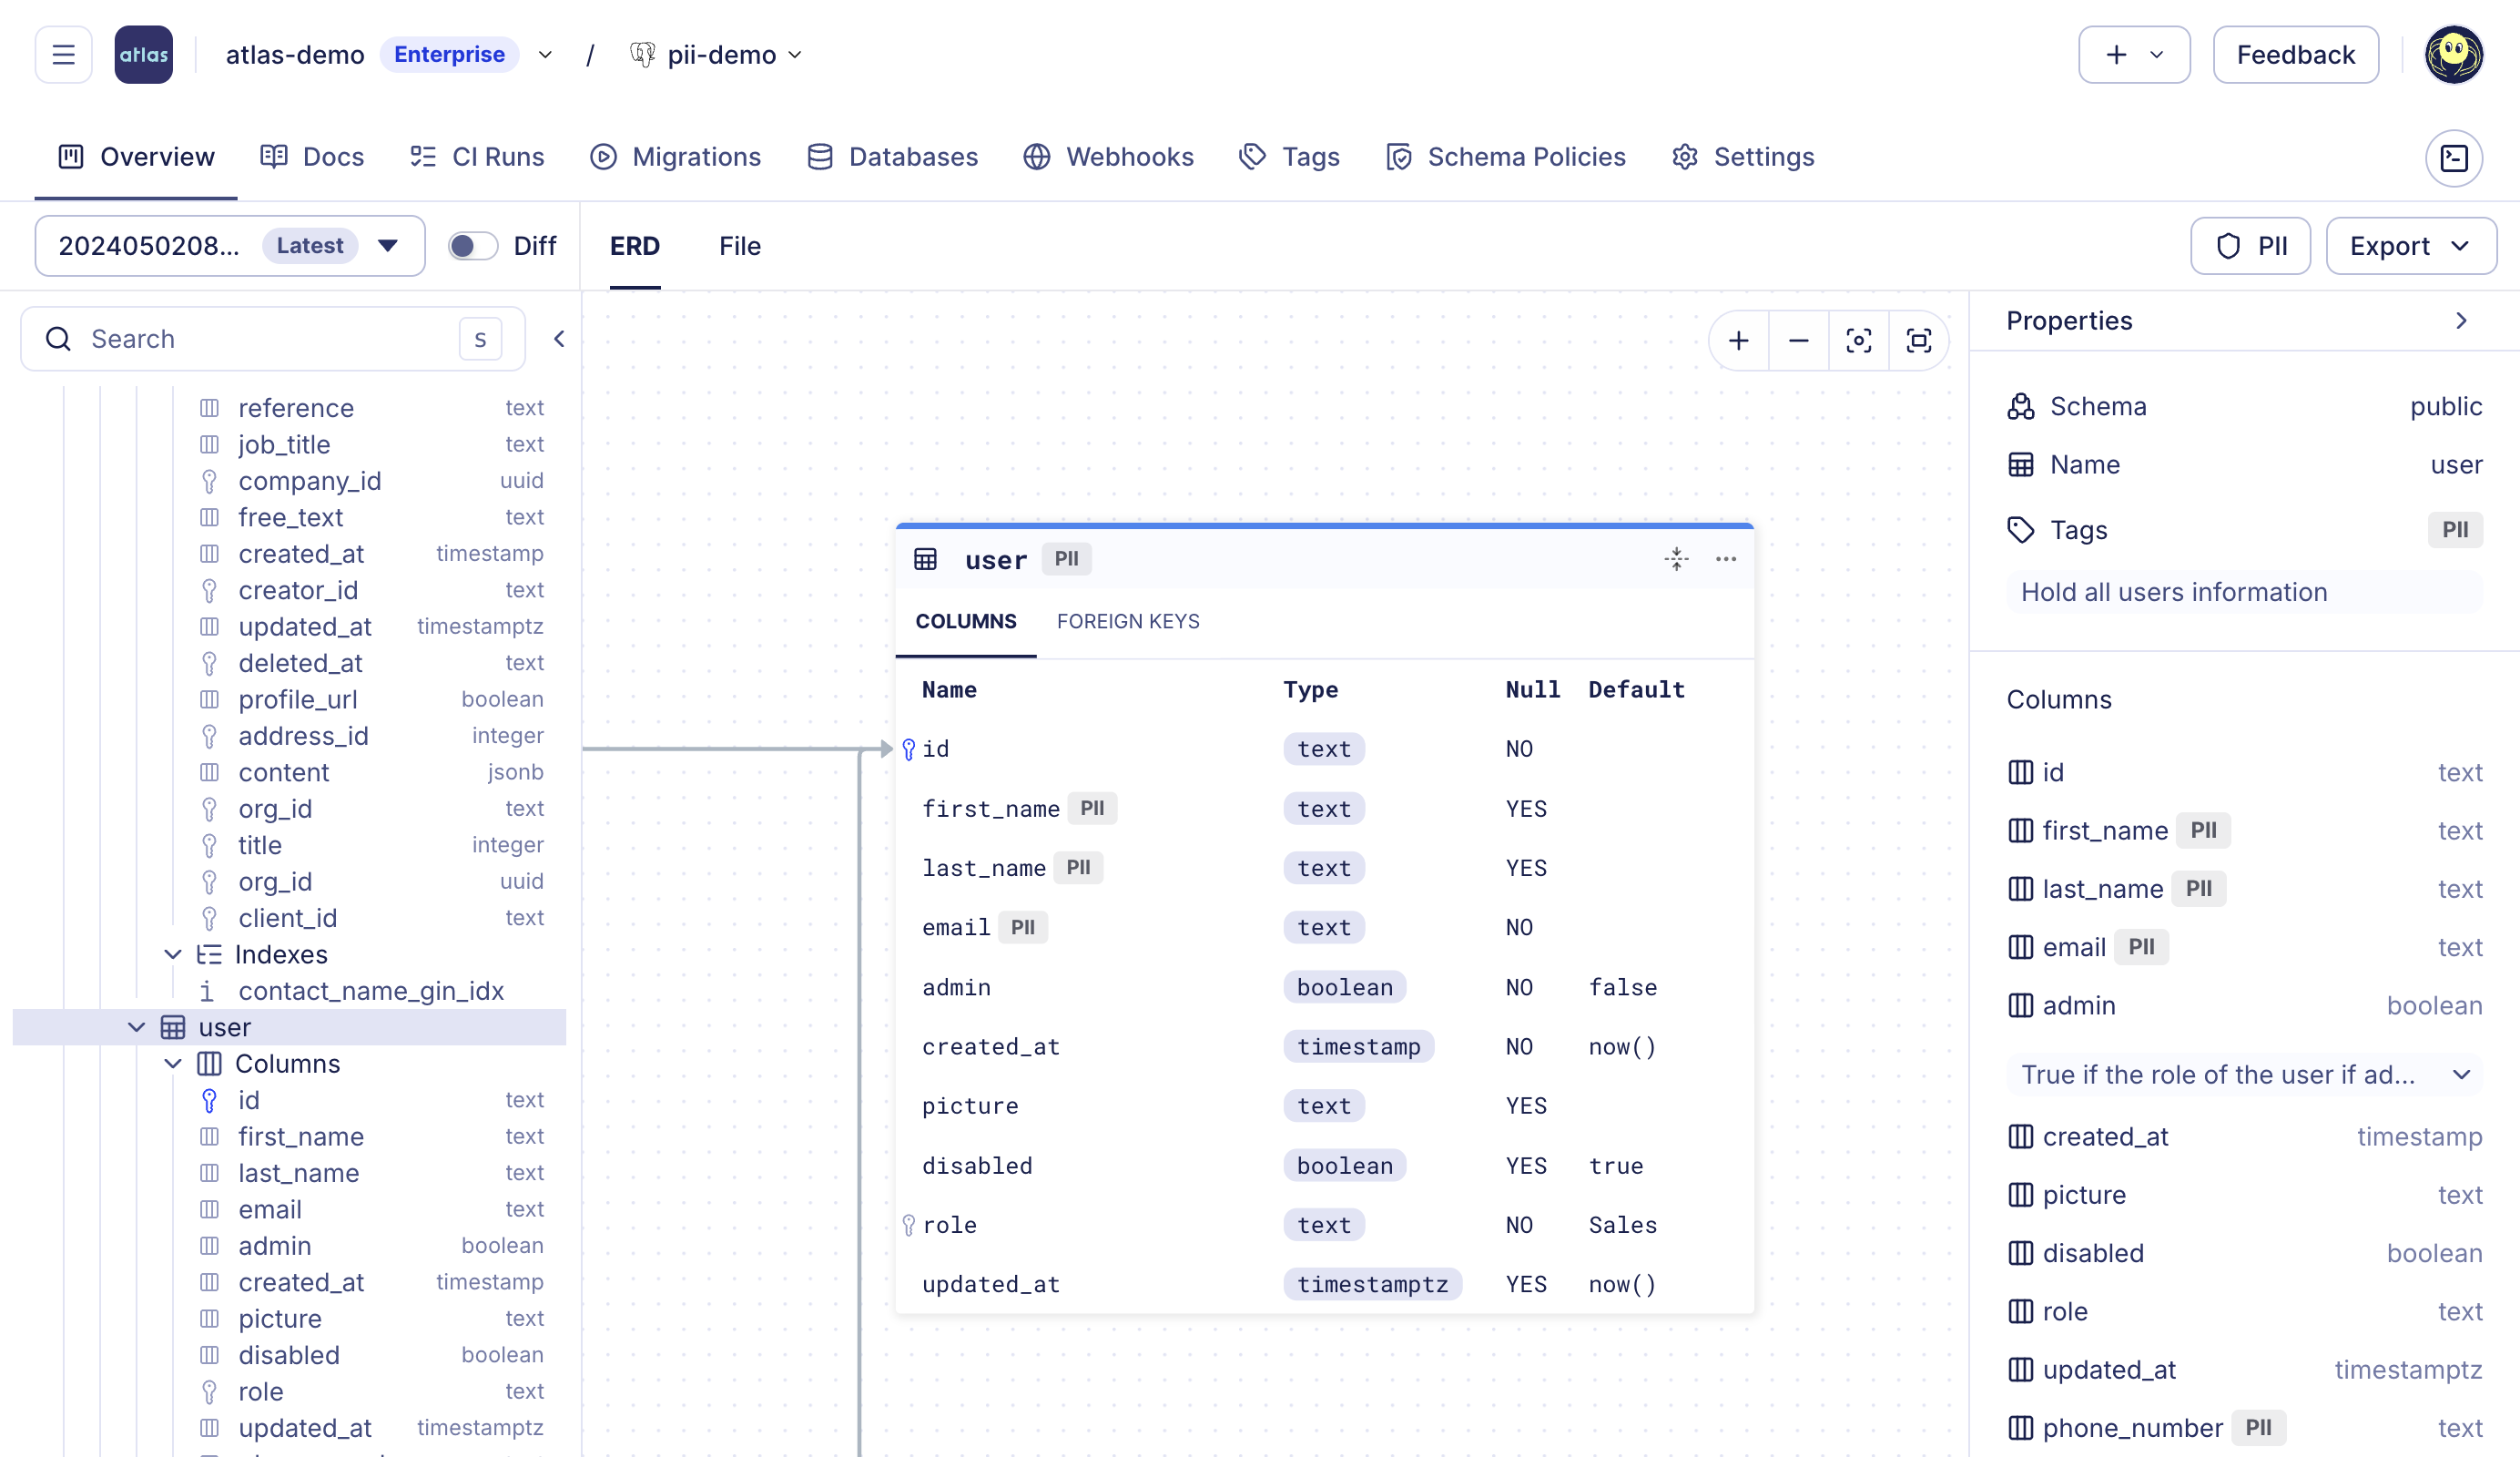Click the Atlas logo icon
The width and height of the screenshot is (2520, 1457).
tap(143, 54)
